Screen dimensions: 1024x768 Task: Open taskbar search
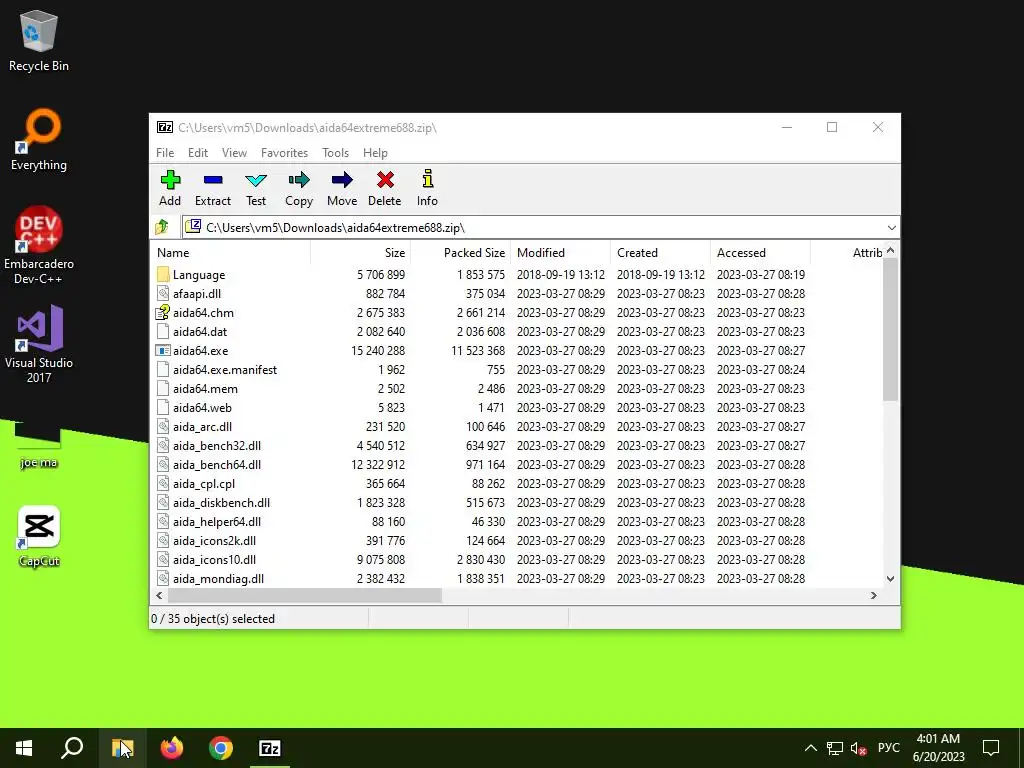[x=72, y=748]
